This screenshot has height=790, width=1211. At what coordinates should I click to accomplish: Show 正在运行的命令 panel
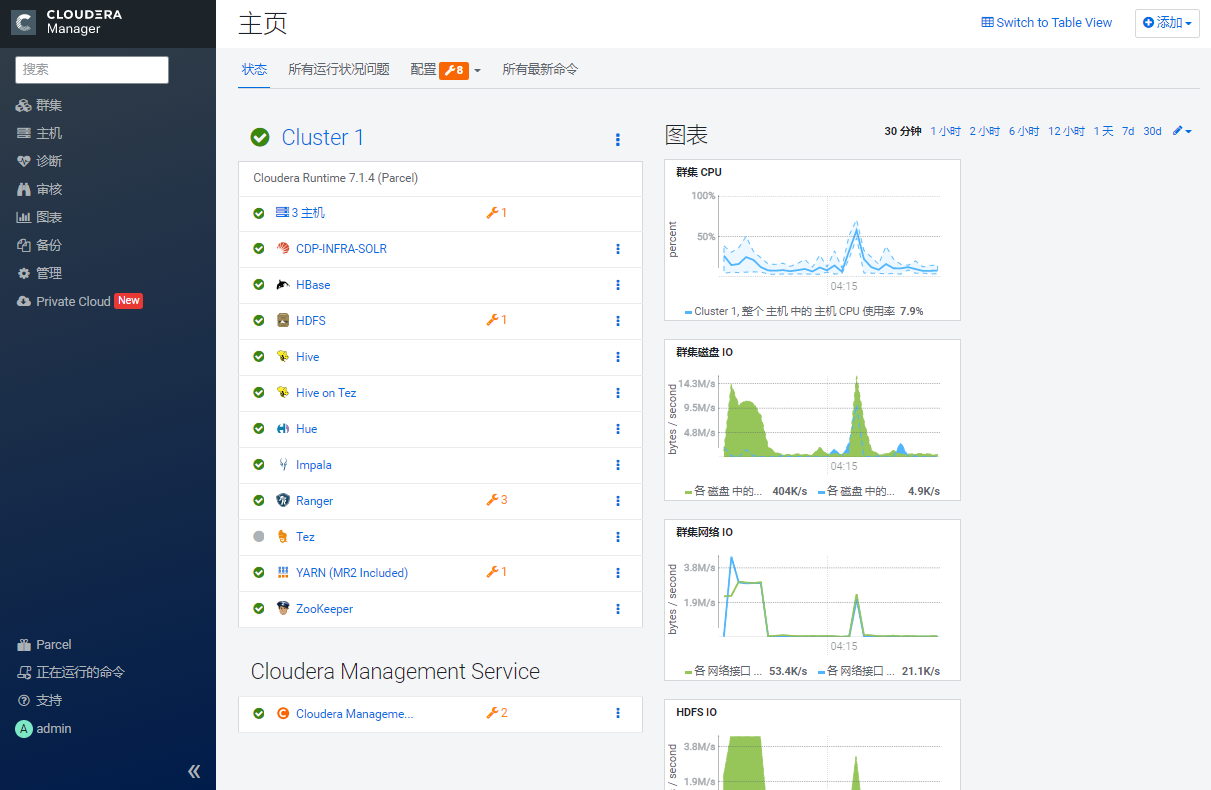71,673
